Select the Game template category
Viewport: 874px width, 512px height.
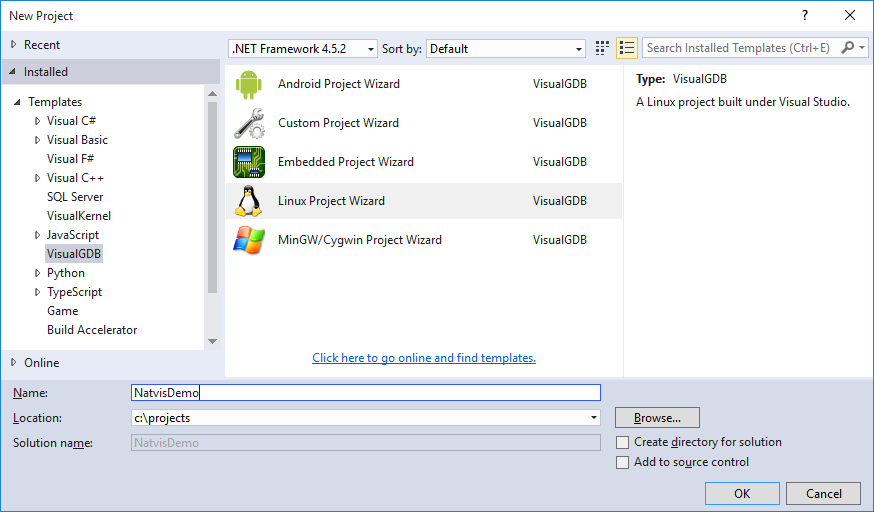tap(62, 311)
